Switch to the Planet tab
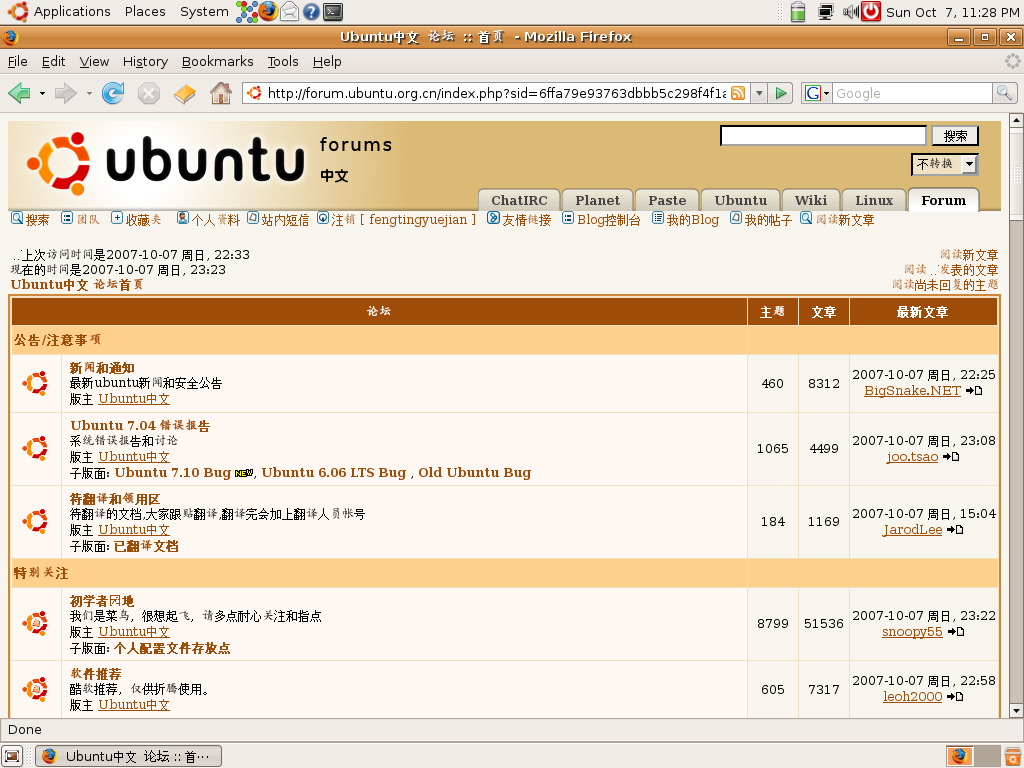This screenshot has height=768, width=1024. point(598,200)
